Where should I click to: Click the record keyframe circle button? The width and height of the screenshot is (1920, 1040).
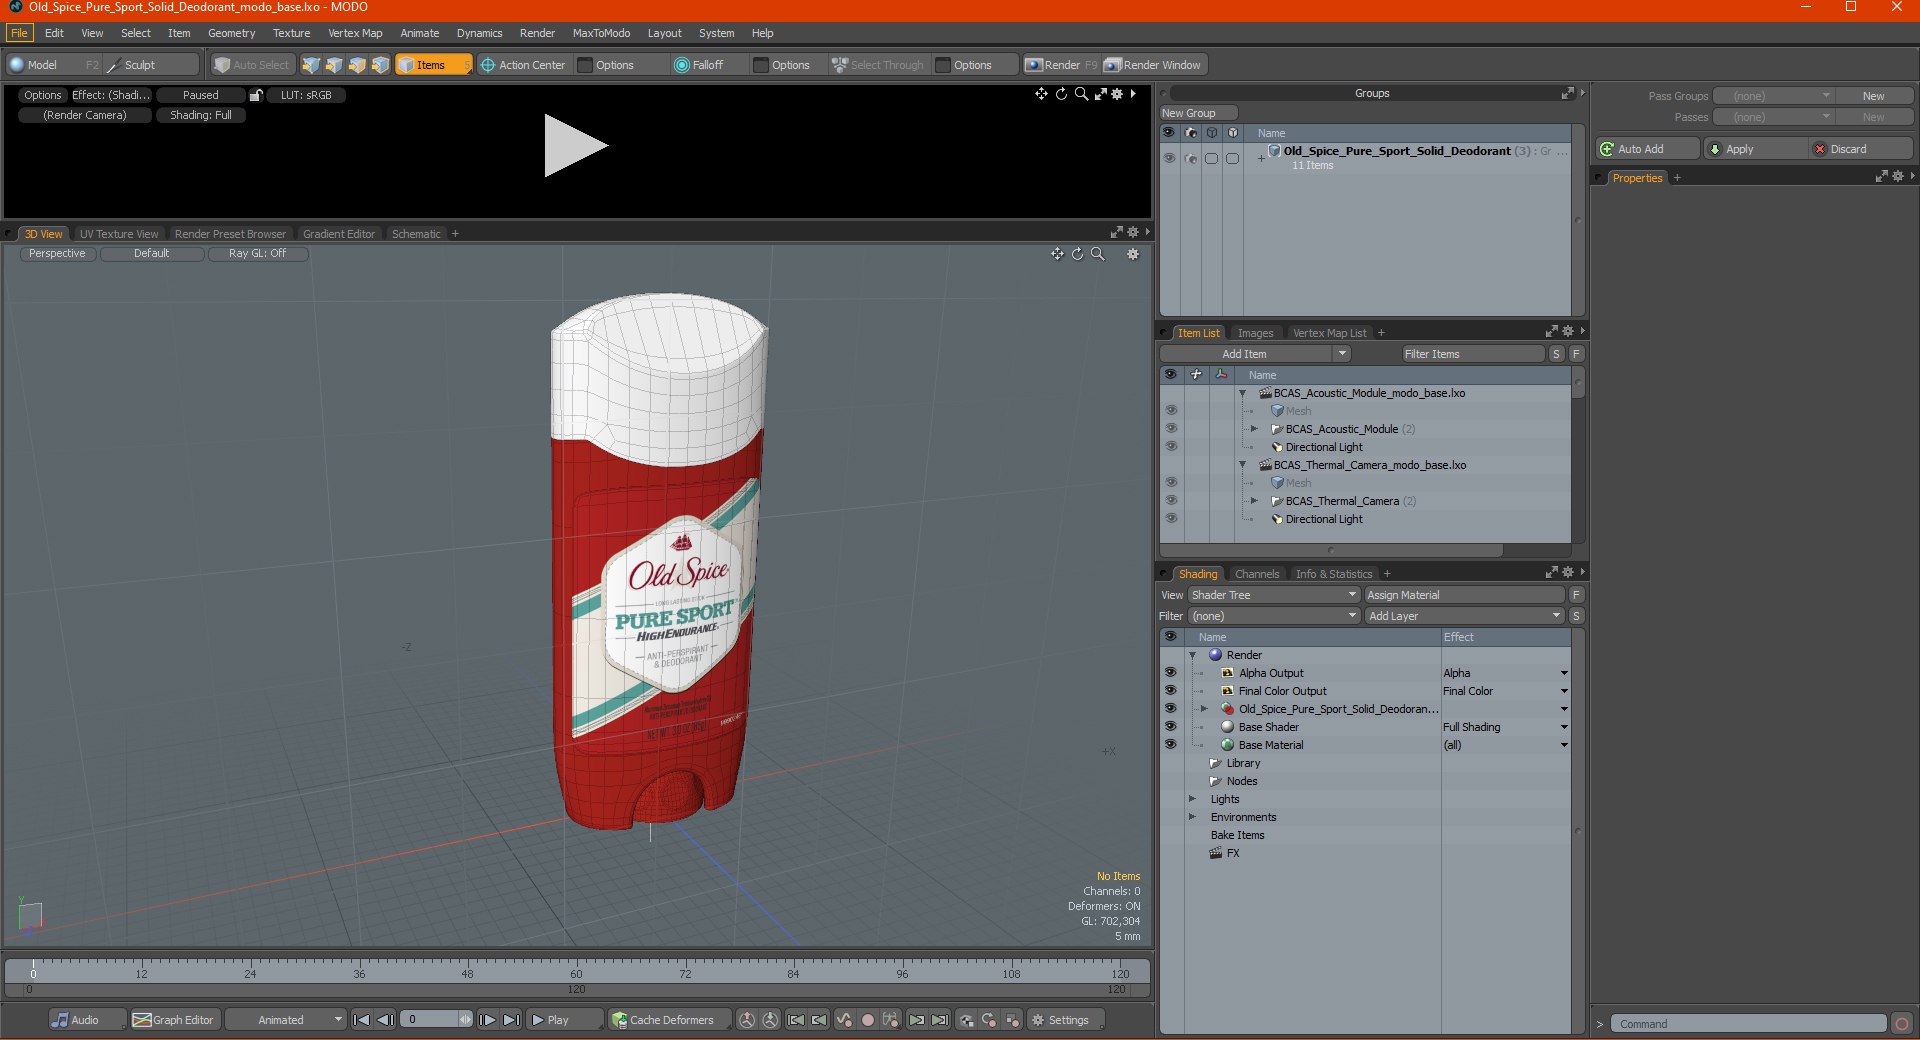[x=868, y=1020]
